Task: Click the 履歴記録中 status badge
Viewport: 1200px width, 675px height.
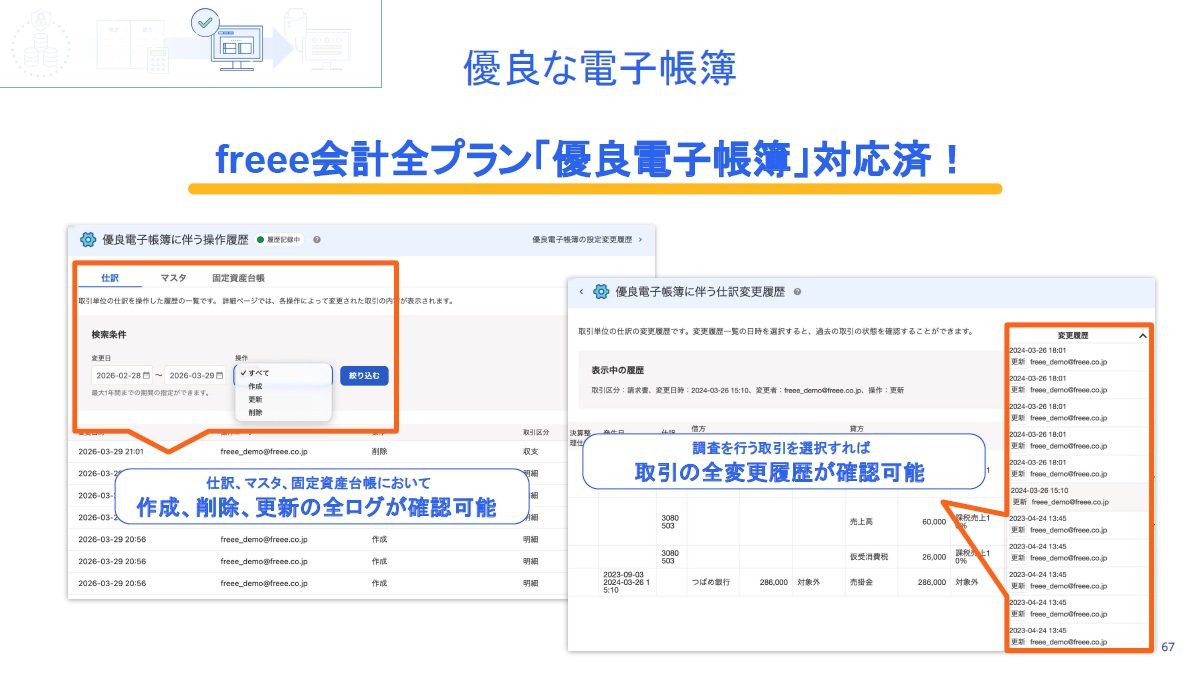Action: [x=281, y=240]
